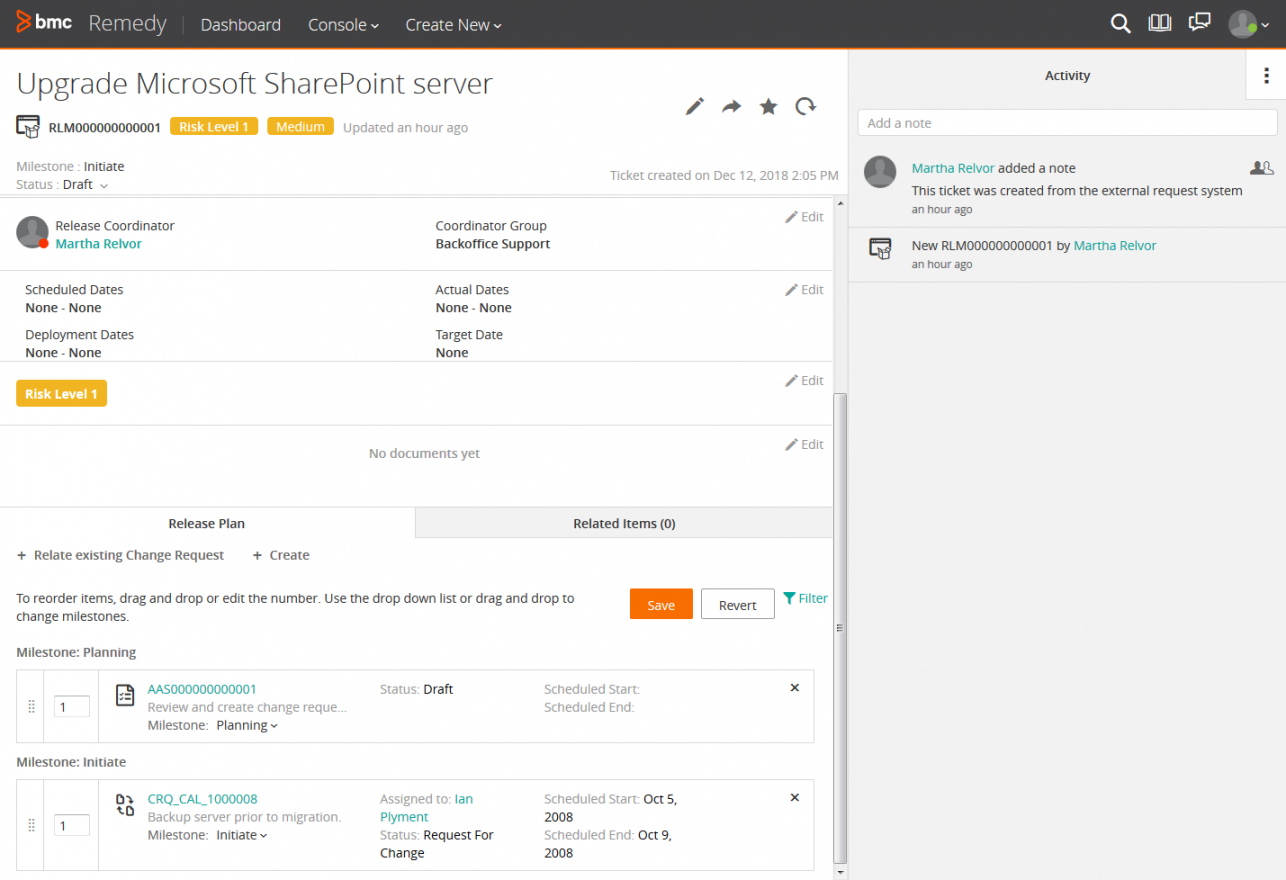Click the order number field for CRQ_CAL_1000008
This screenshot has height=880, width=1286.
72,826
